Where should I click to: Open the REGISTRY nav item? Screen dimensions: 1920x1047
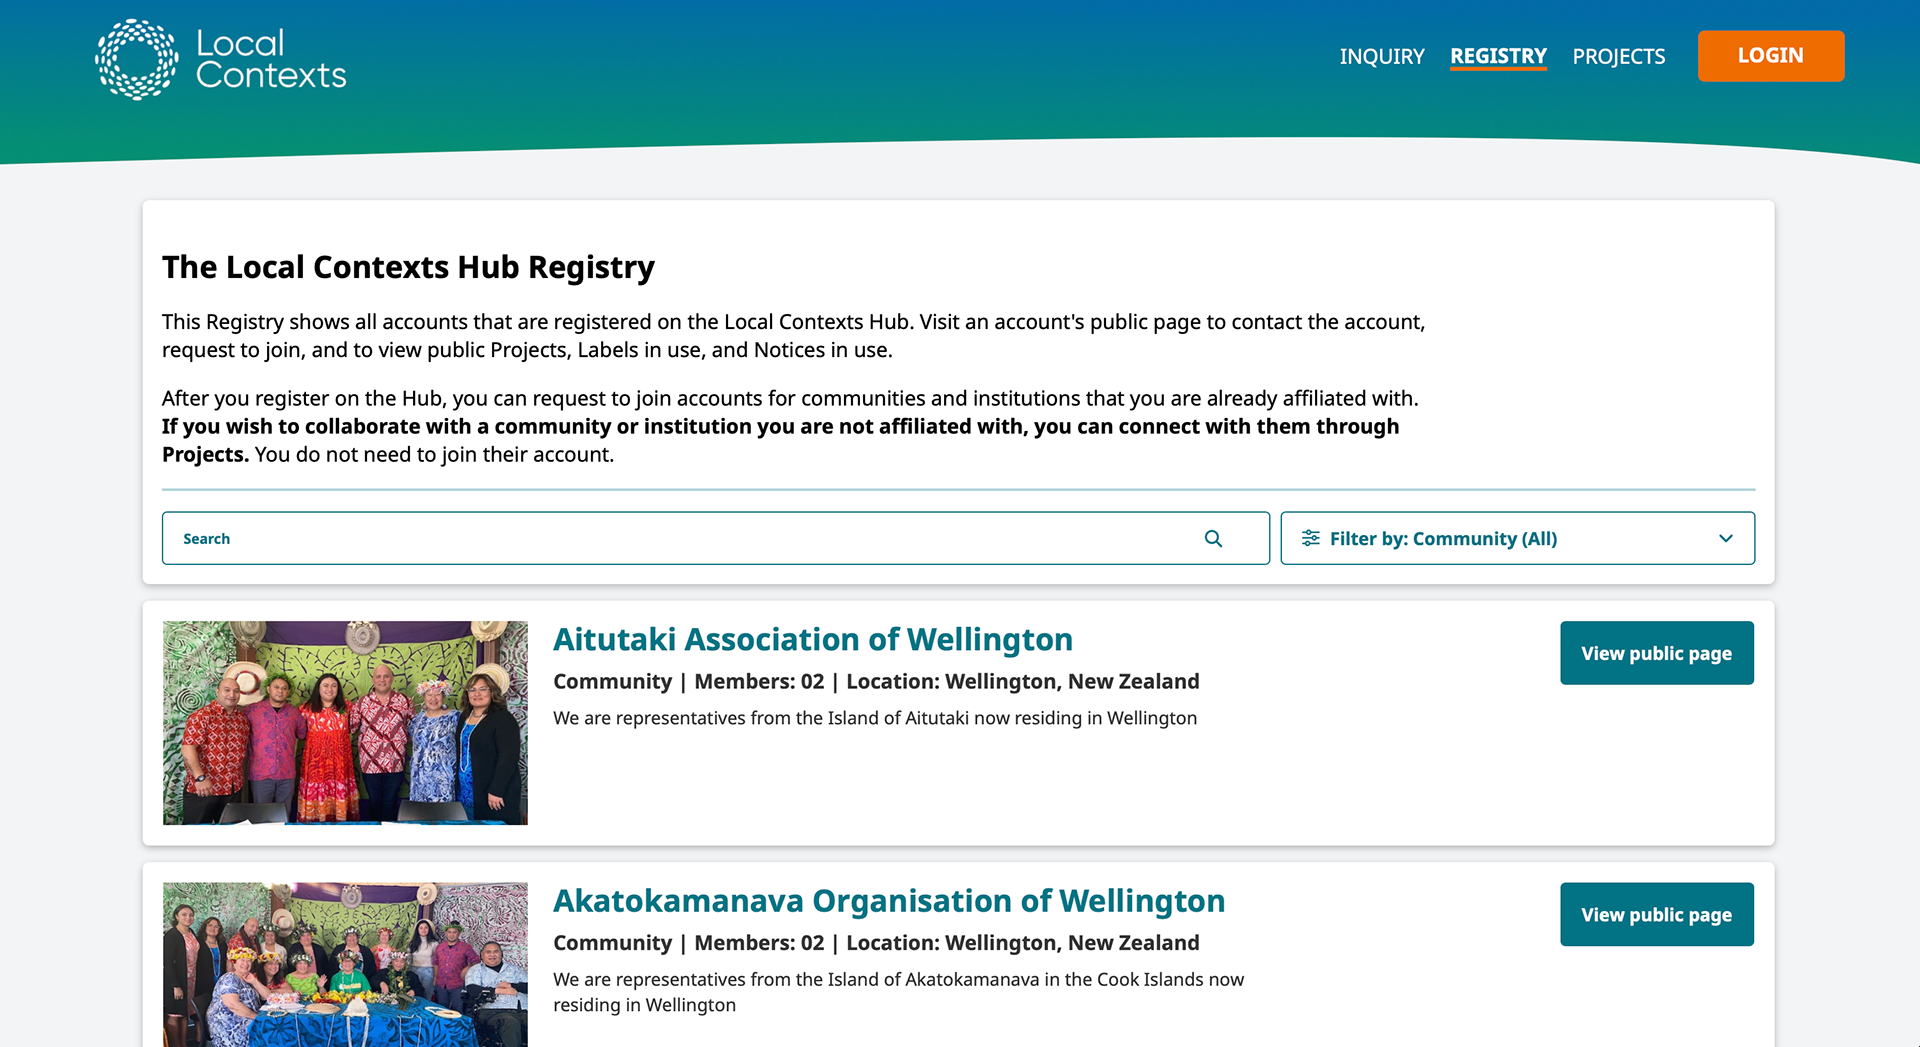coord(1498,57)
